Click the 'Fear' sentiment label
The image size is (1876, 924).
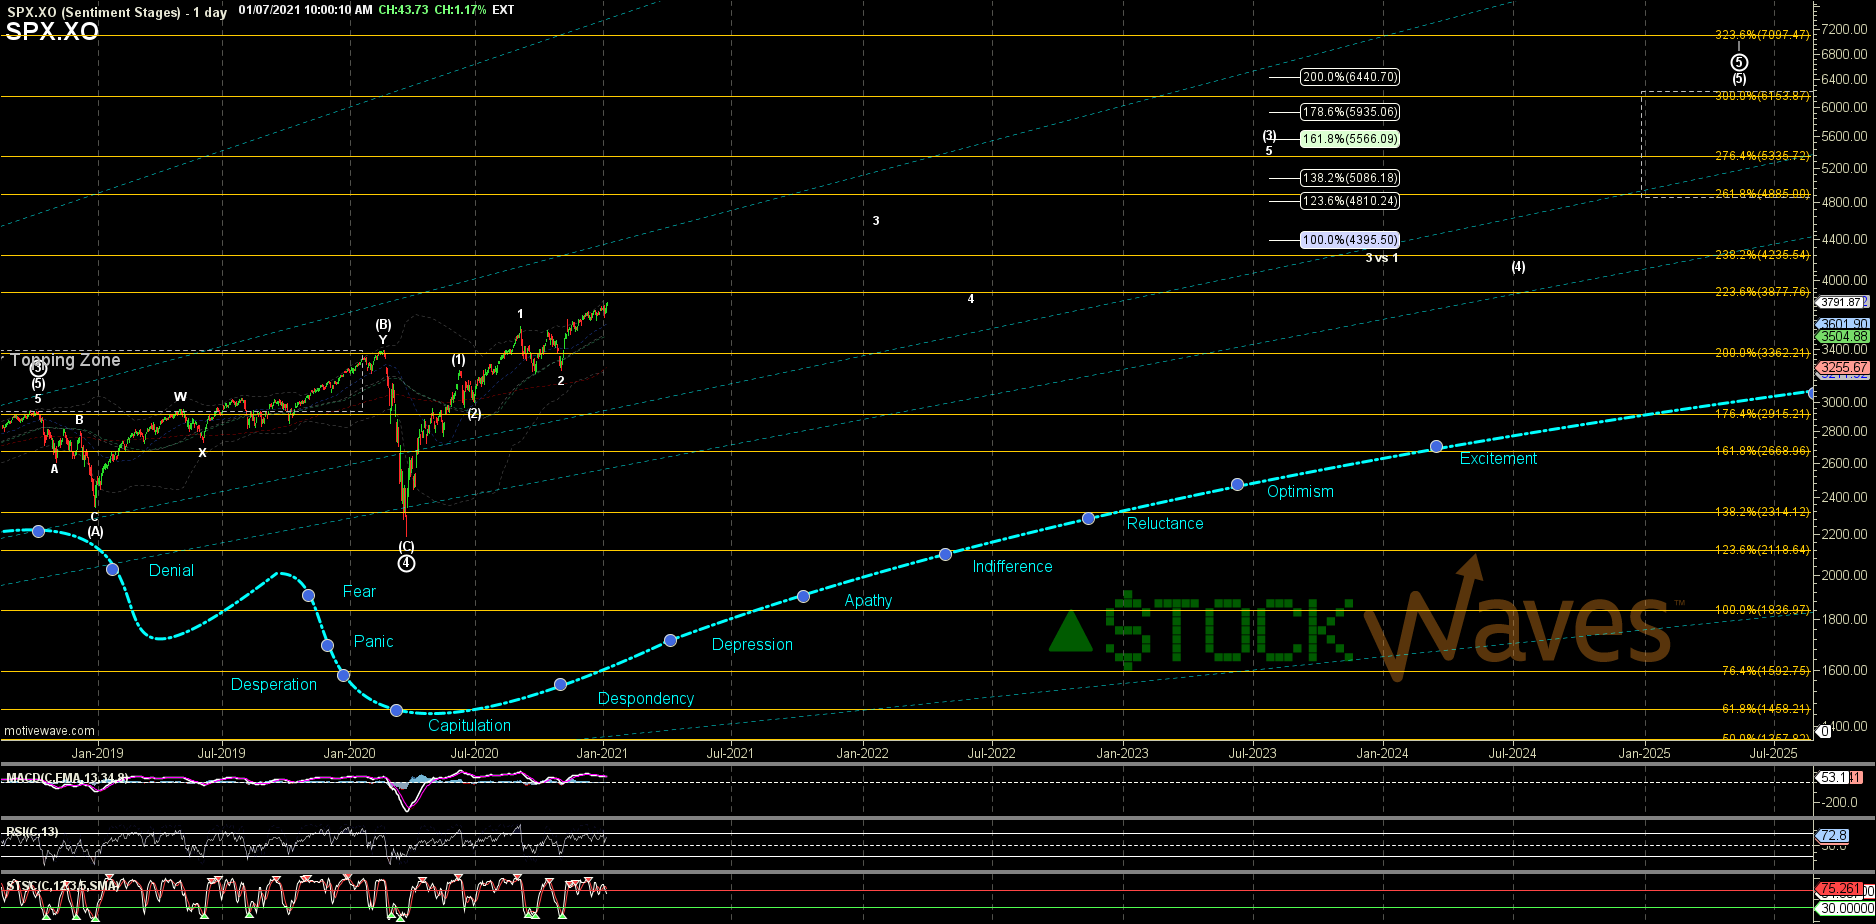click(x=359, y=592)
